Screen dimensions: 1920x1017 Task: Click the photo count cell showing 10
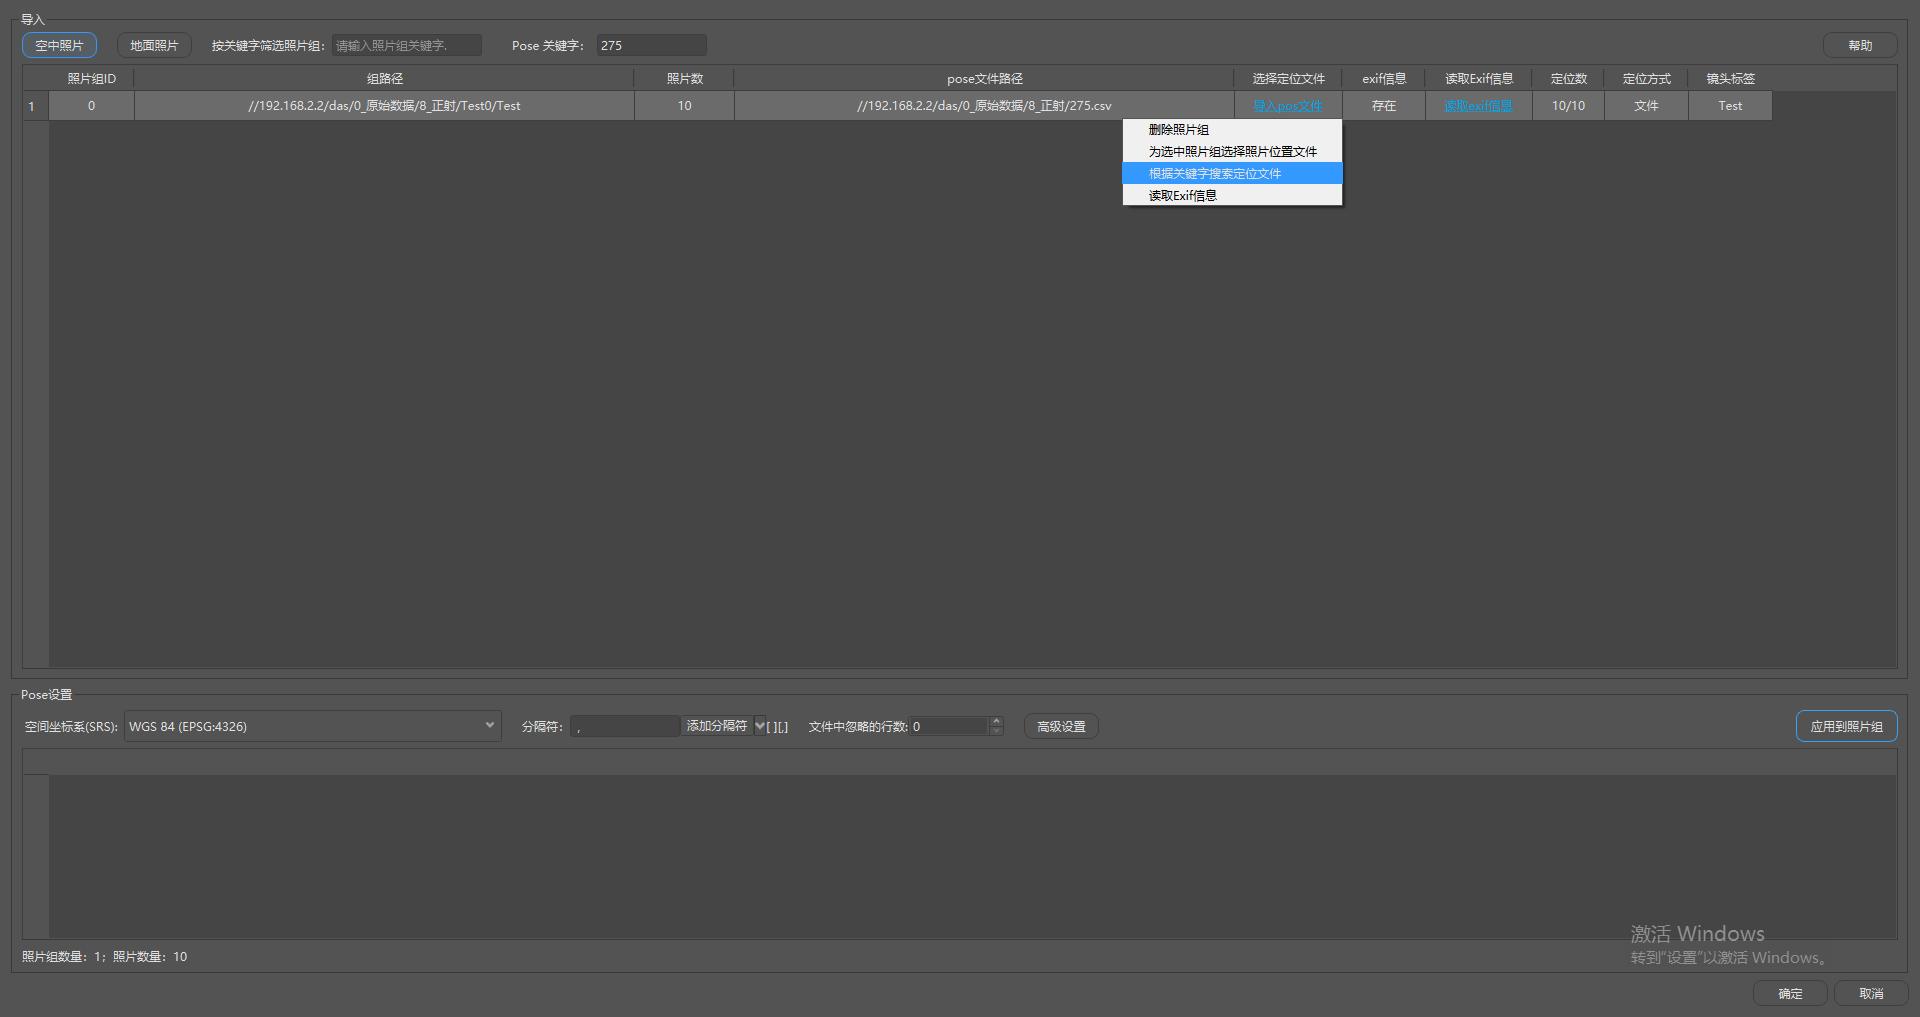pos(685,106)
